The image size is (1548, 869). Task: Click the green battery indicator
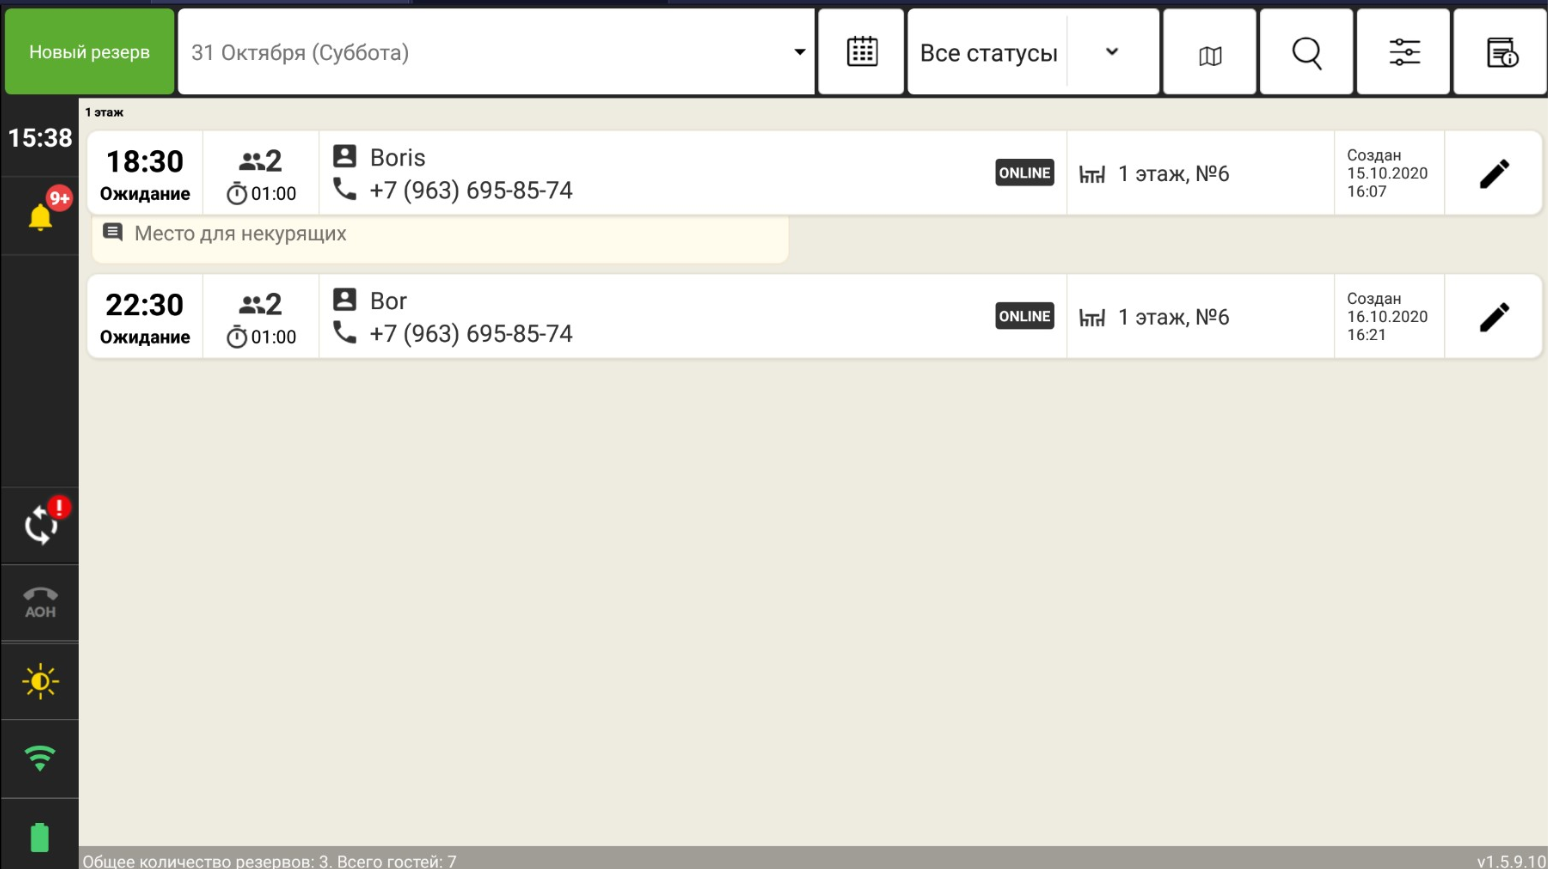(x=40, y=836)
